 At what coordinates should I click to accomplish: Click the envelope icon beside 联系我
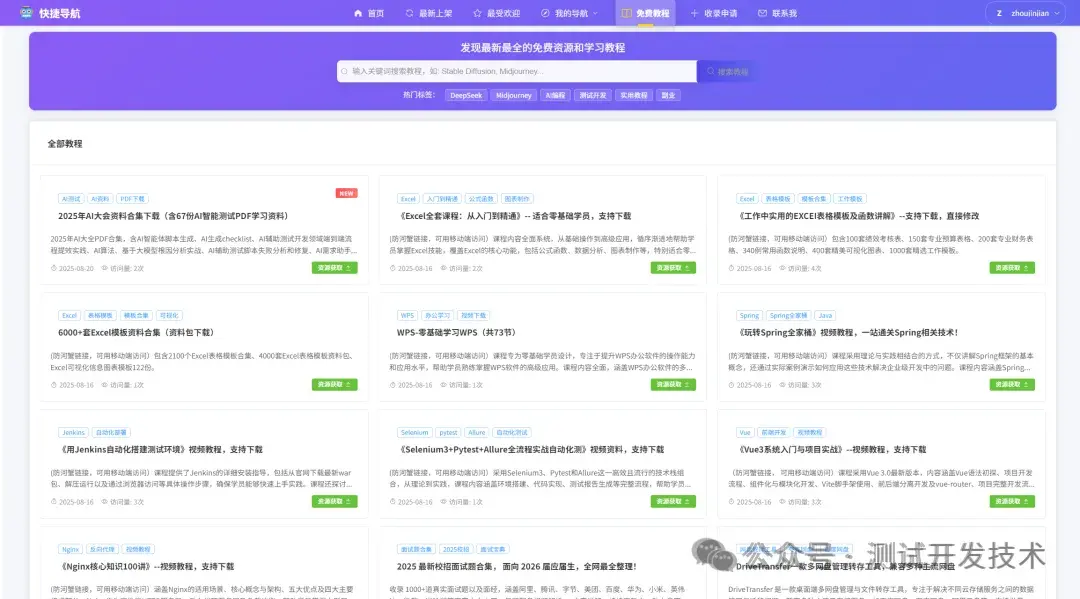click(x=763, y=13)
